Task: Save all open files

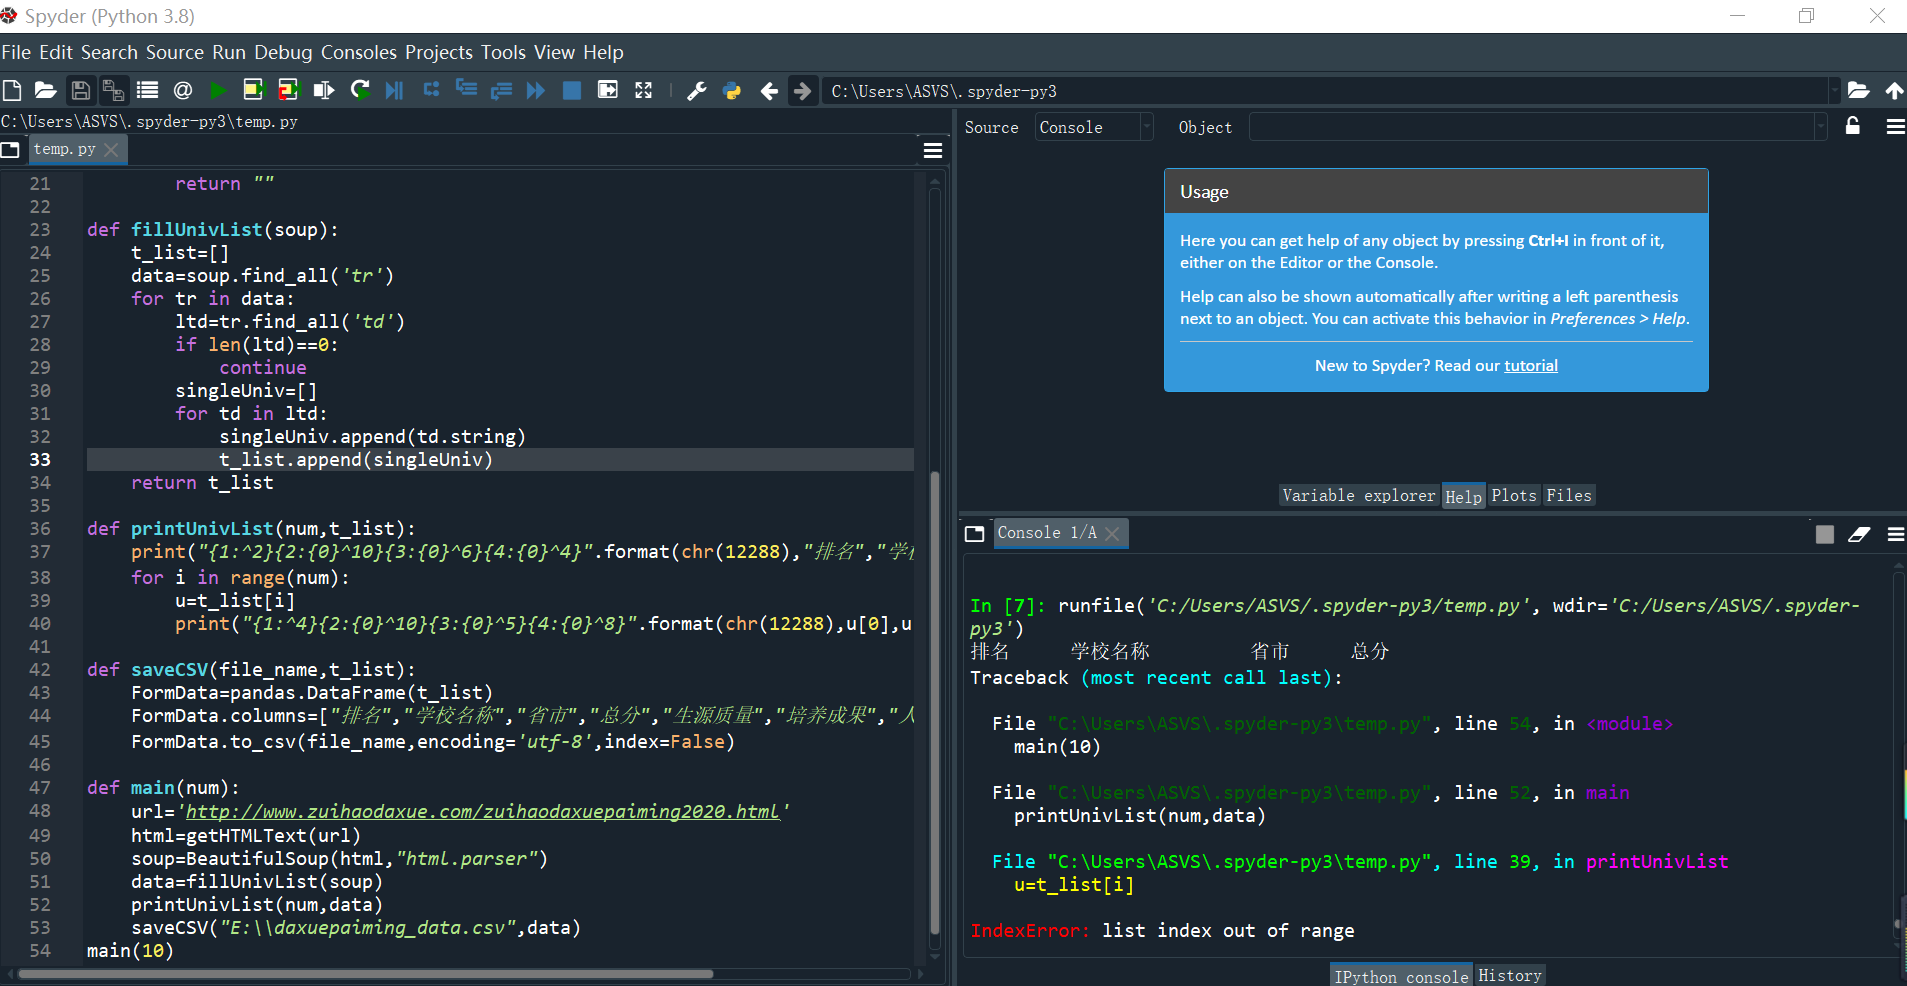Action: [x=113, y=91]
